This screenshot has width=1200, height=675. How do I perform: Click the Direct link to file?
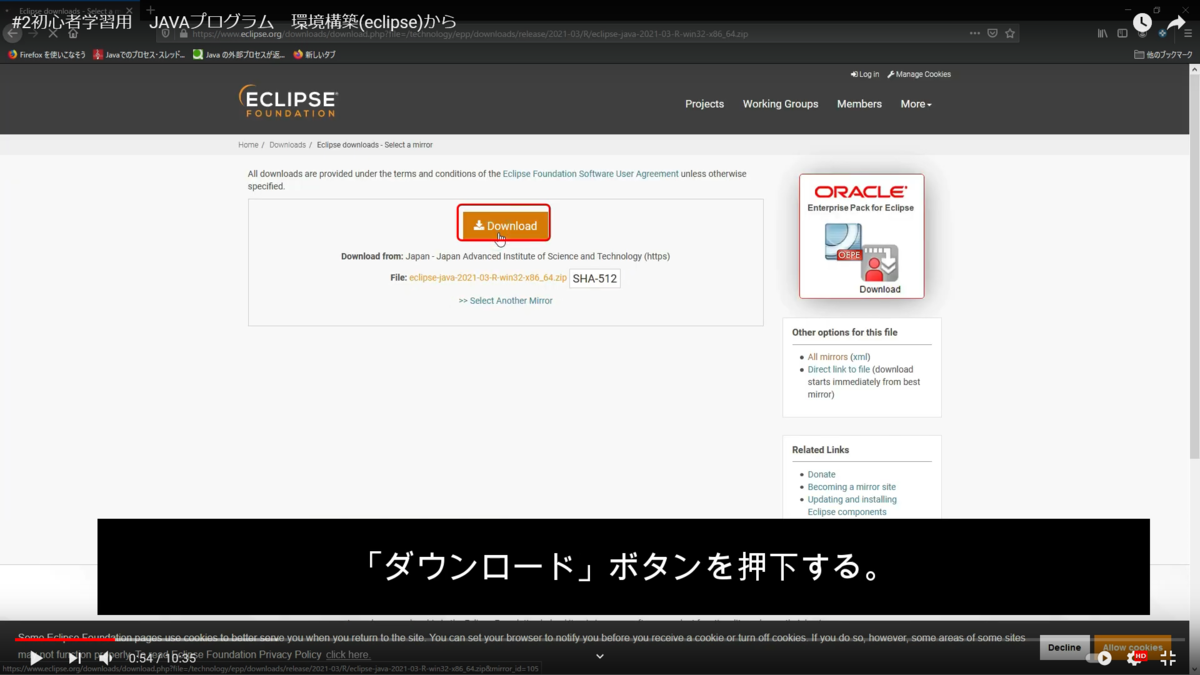(x=838, y=370)
